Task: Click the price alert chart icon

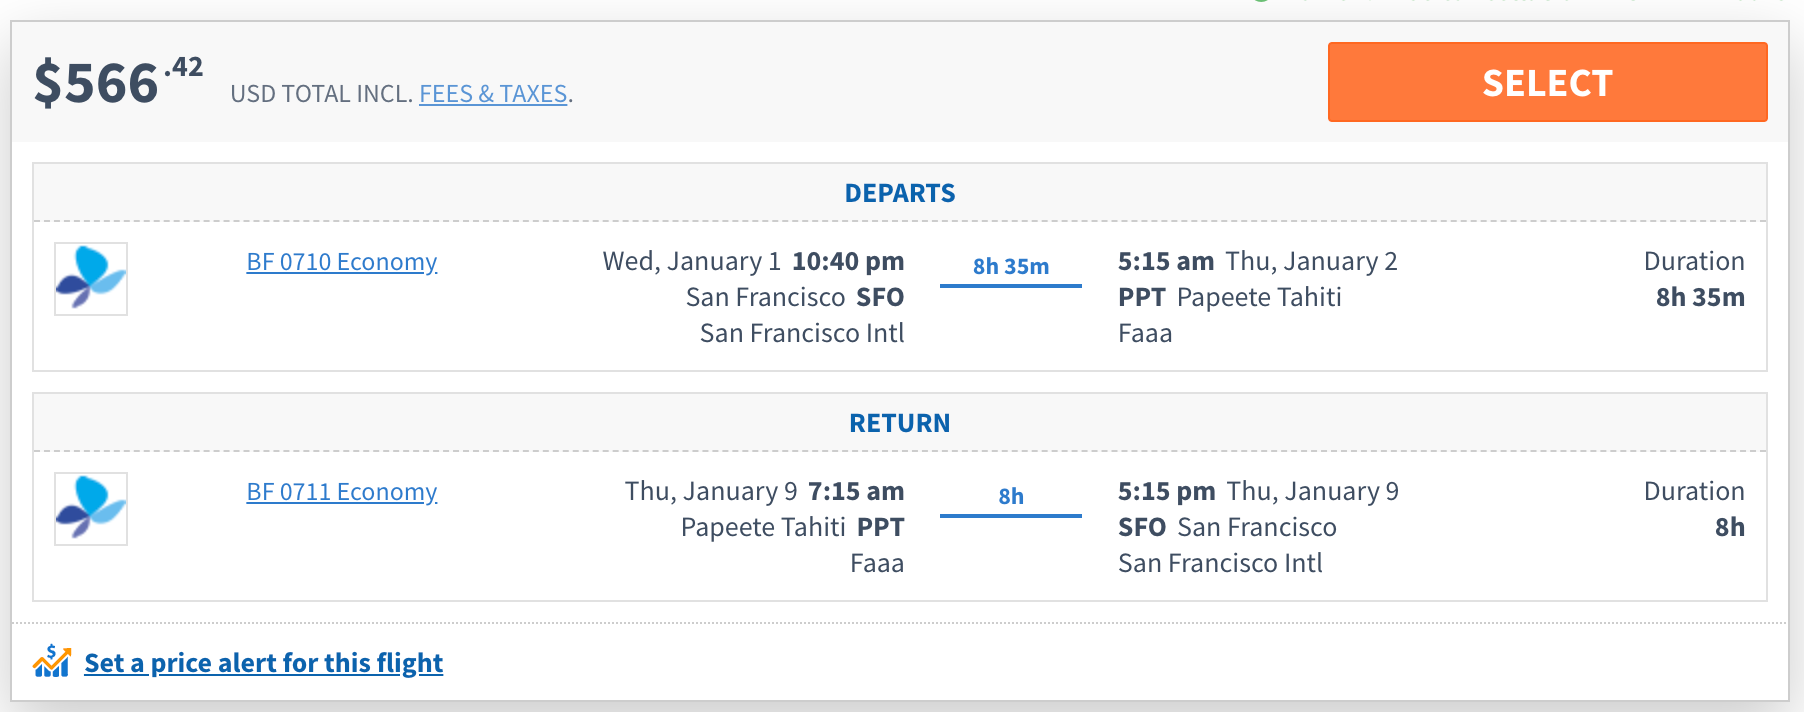Action: coord(52,662)
